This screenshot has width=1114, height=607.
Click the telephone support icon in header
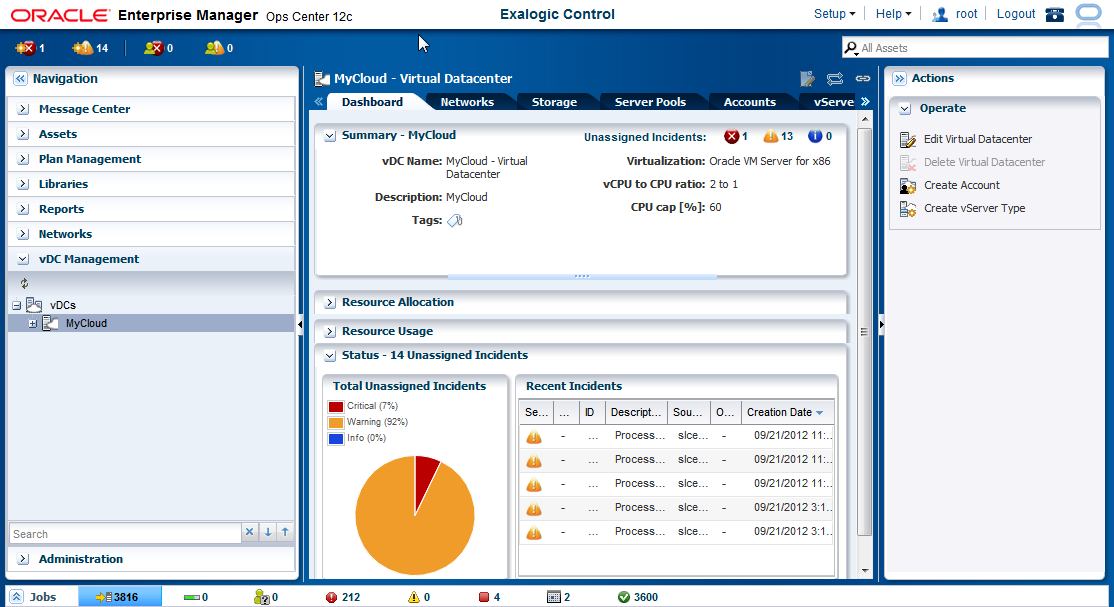coord(1055,14)
